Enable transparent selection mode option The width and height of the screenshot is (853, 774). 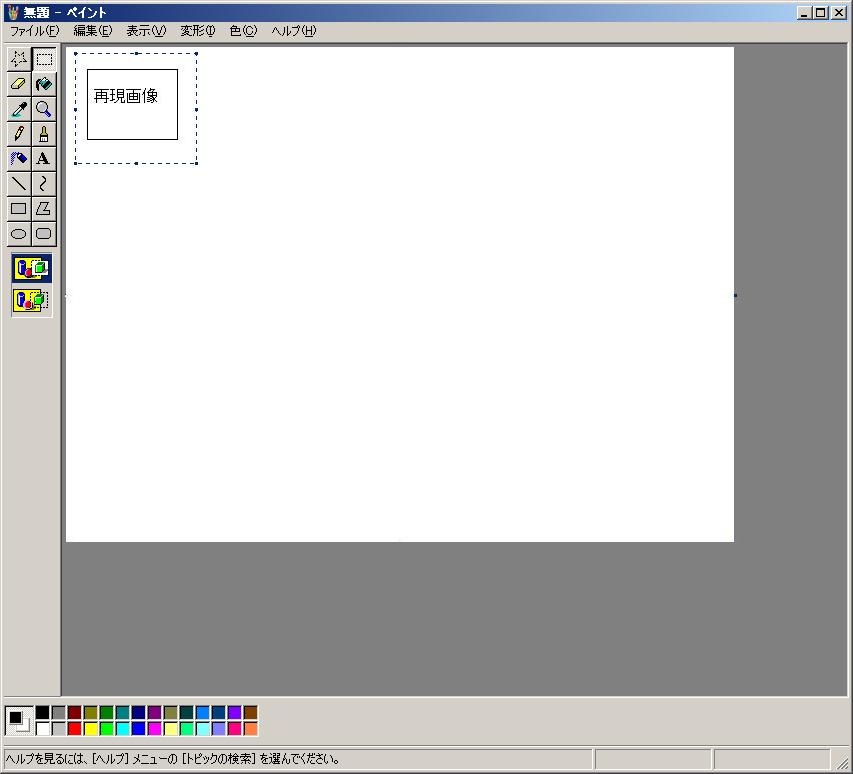click(32, 300)
